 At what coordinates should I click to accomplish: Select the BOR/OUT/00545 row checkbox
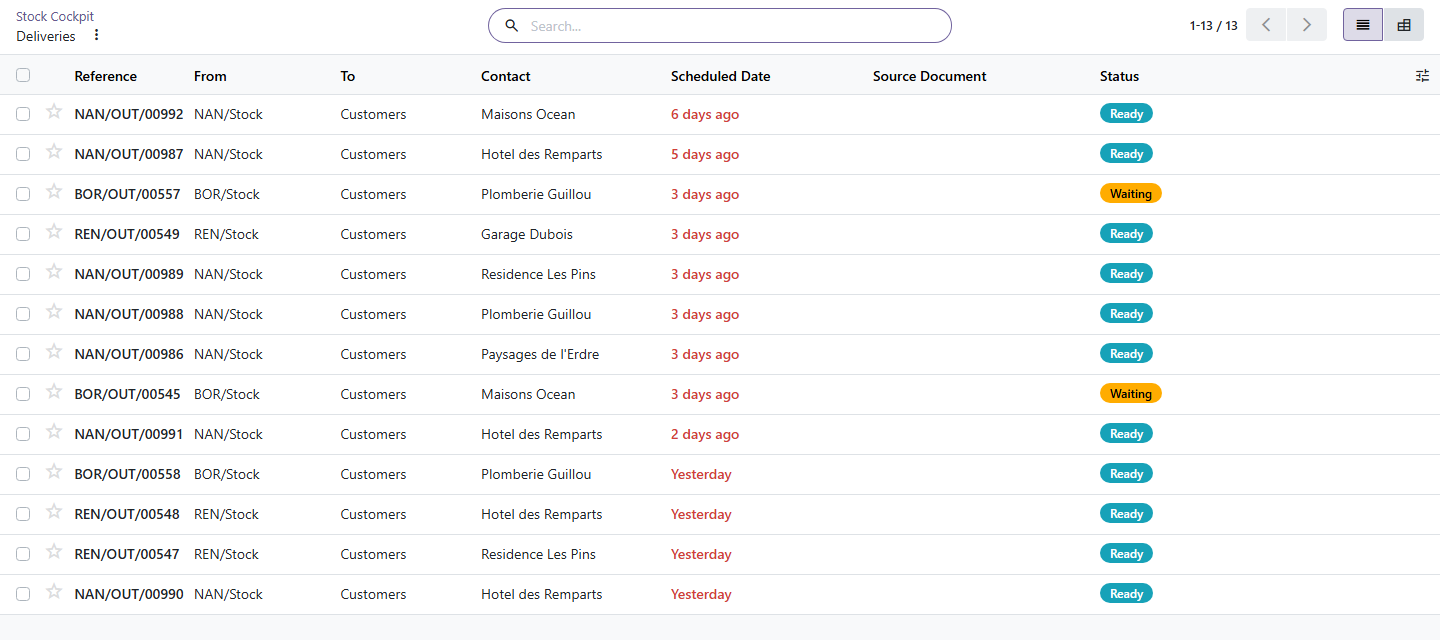23,394
